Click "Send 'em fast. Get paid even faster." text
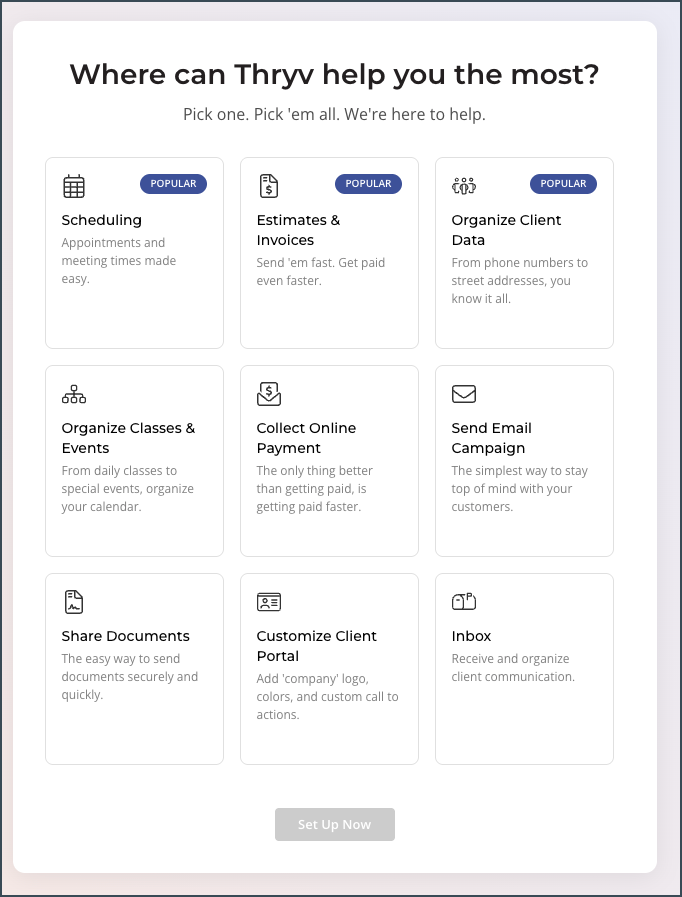Screen dimensions: 682x897 pos(321,272)
